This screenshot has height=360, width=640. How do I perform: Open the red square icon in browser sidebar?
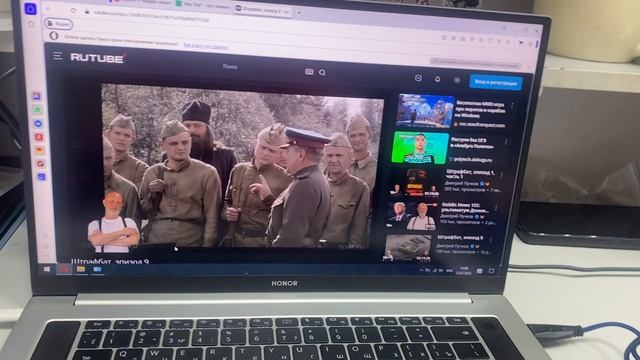pyautogui.click(x=39, y=137)
